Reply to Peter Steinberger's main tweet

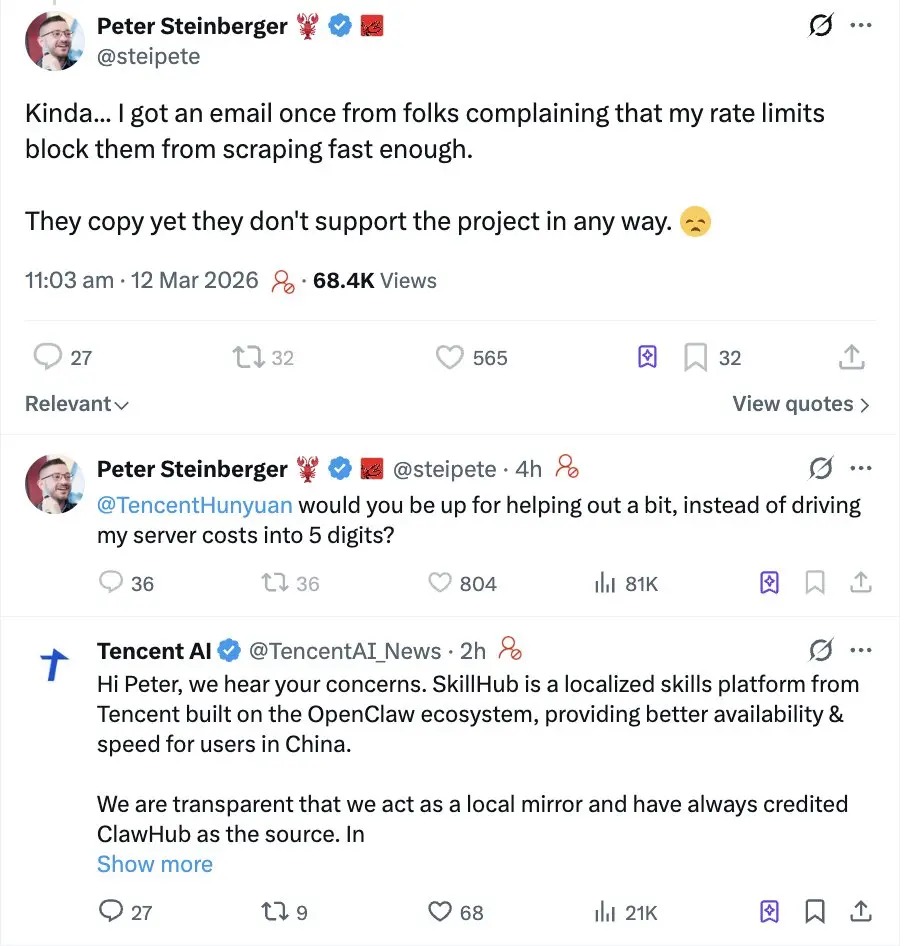(x=48, y=357)
